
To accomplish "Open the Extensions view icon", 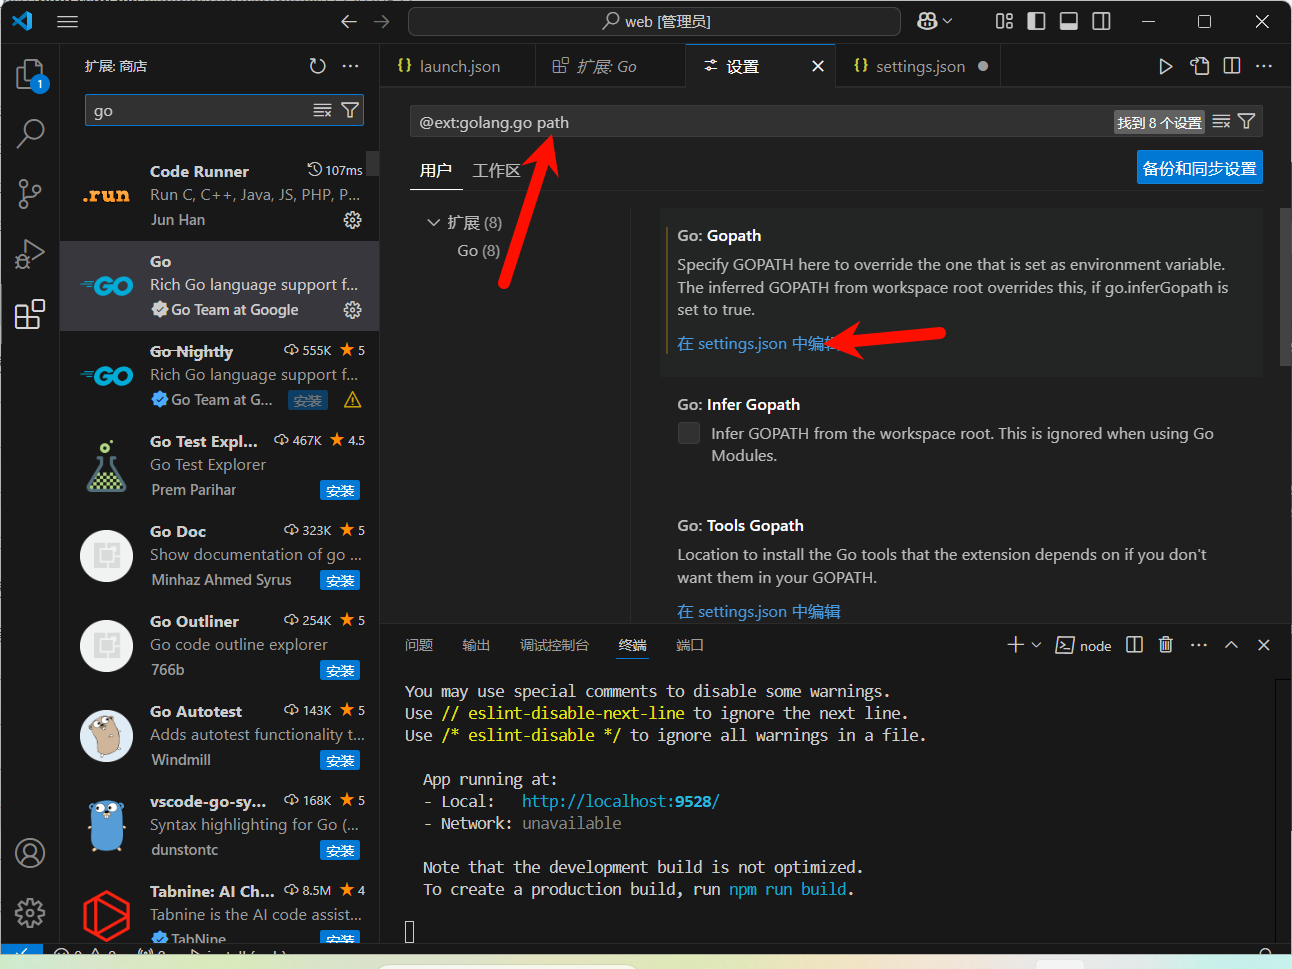I will (30, 314).
